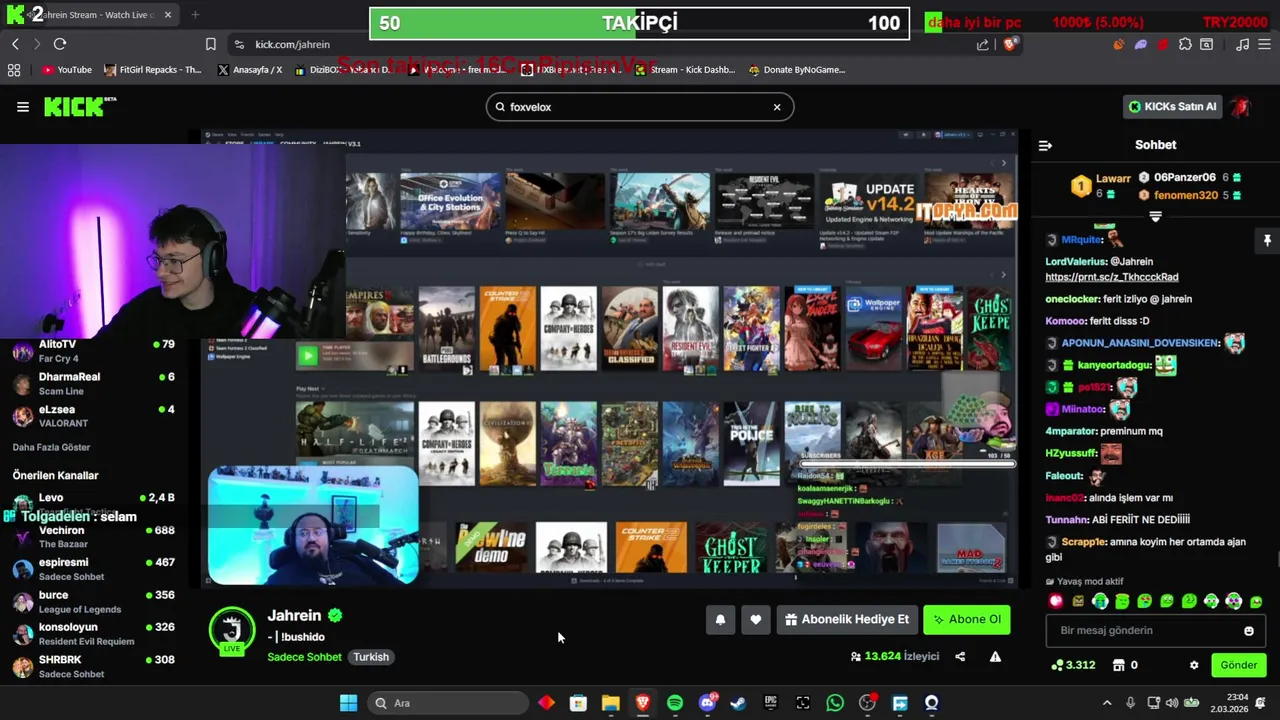1280x720 pixels.
Task: Click the Abone Ol subscribe button
Action: pos(966,620)
